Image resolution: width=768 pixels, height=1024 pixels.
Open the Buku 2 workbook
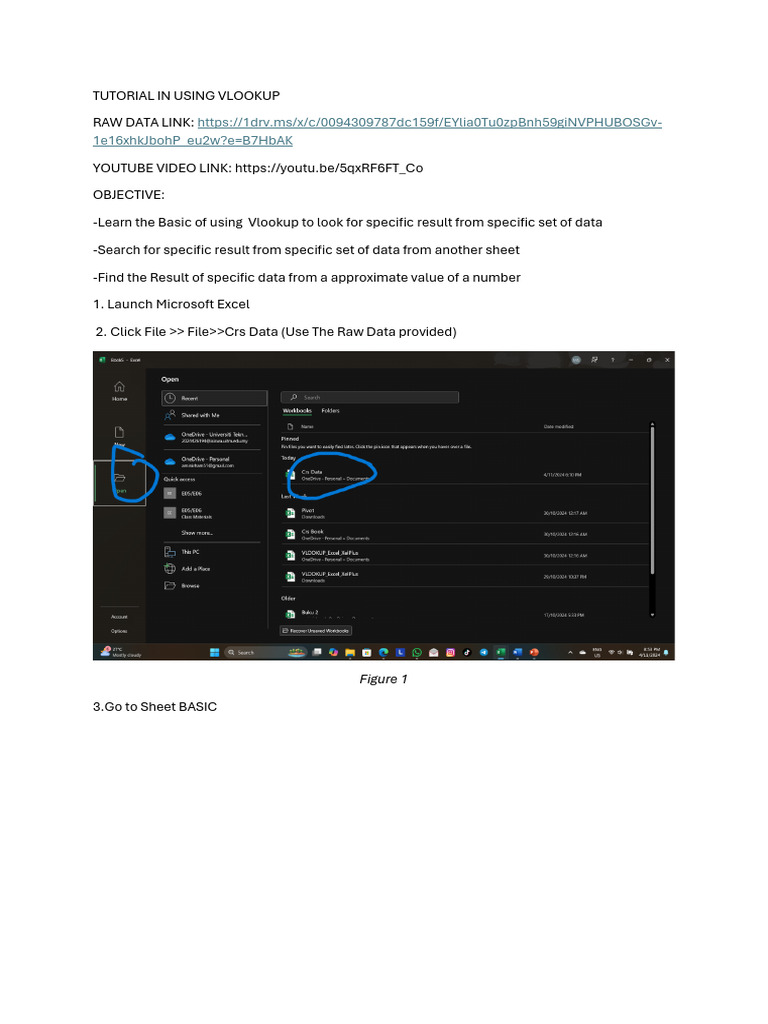[x=465, y=614]
